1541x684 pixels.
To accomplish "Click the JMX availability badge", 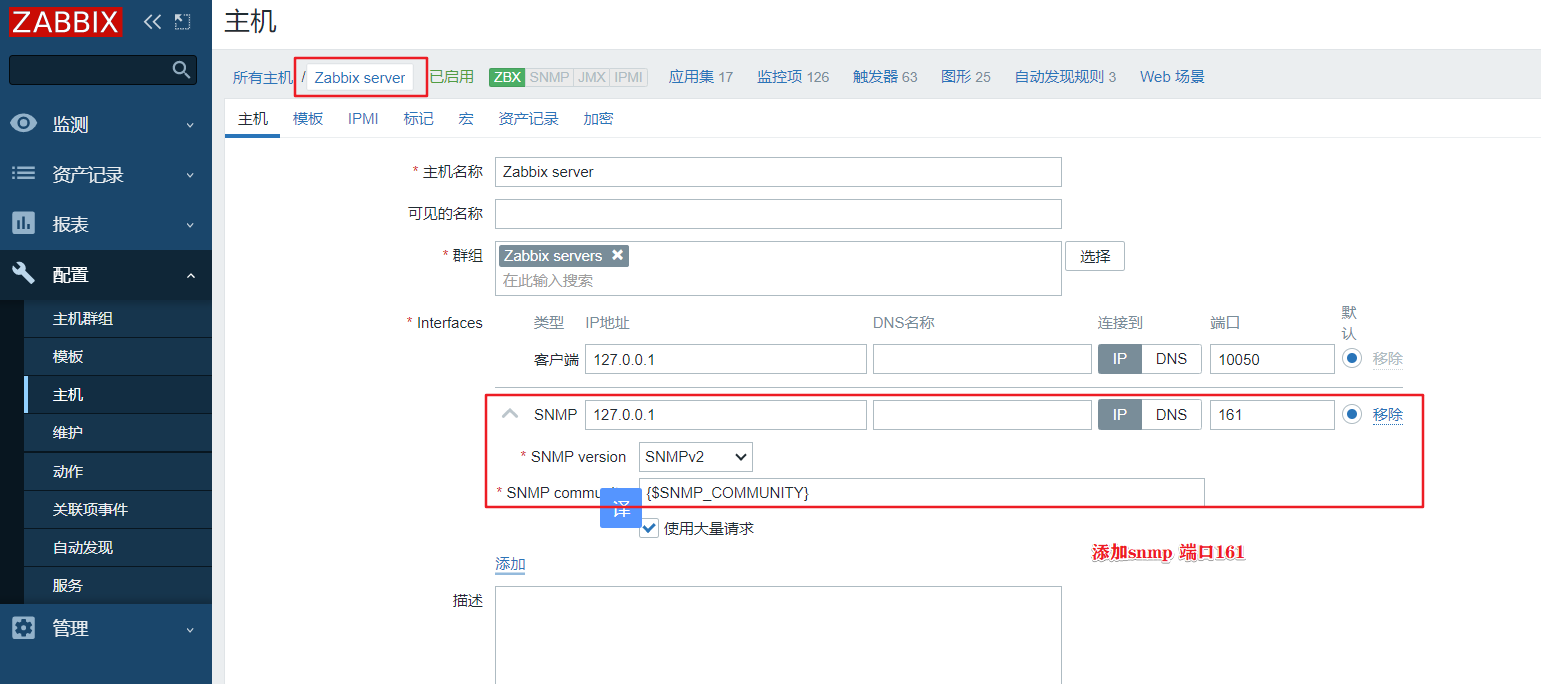I will (592, 77).
